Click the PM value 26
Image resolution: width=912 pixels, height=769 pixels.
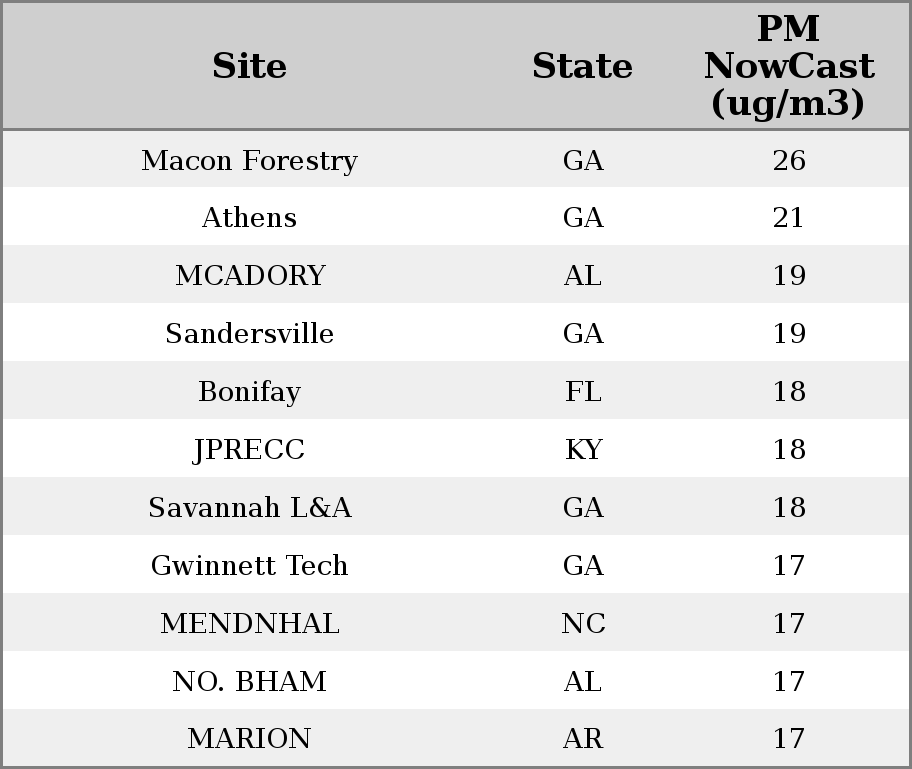point(788,160)
